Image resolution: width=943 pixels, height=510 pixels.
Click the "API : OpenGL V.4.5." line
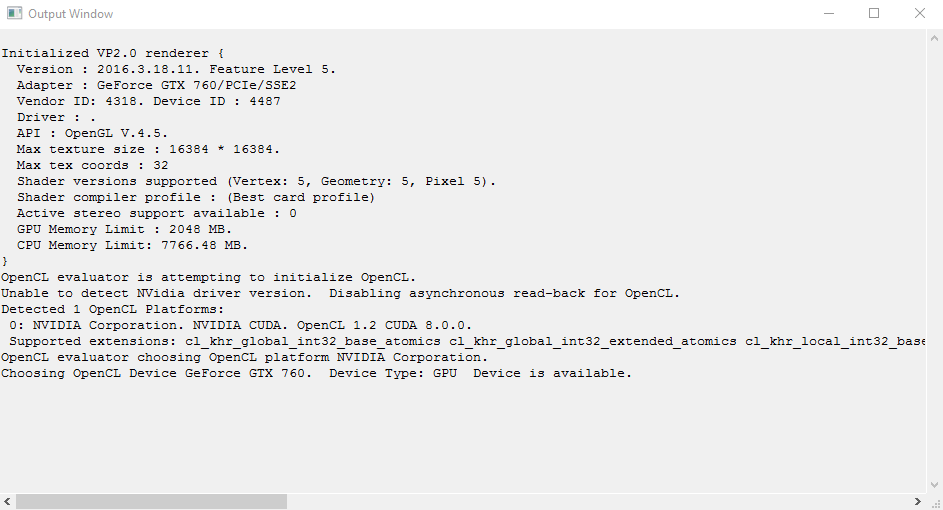tap(92, 133)
